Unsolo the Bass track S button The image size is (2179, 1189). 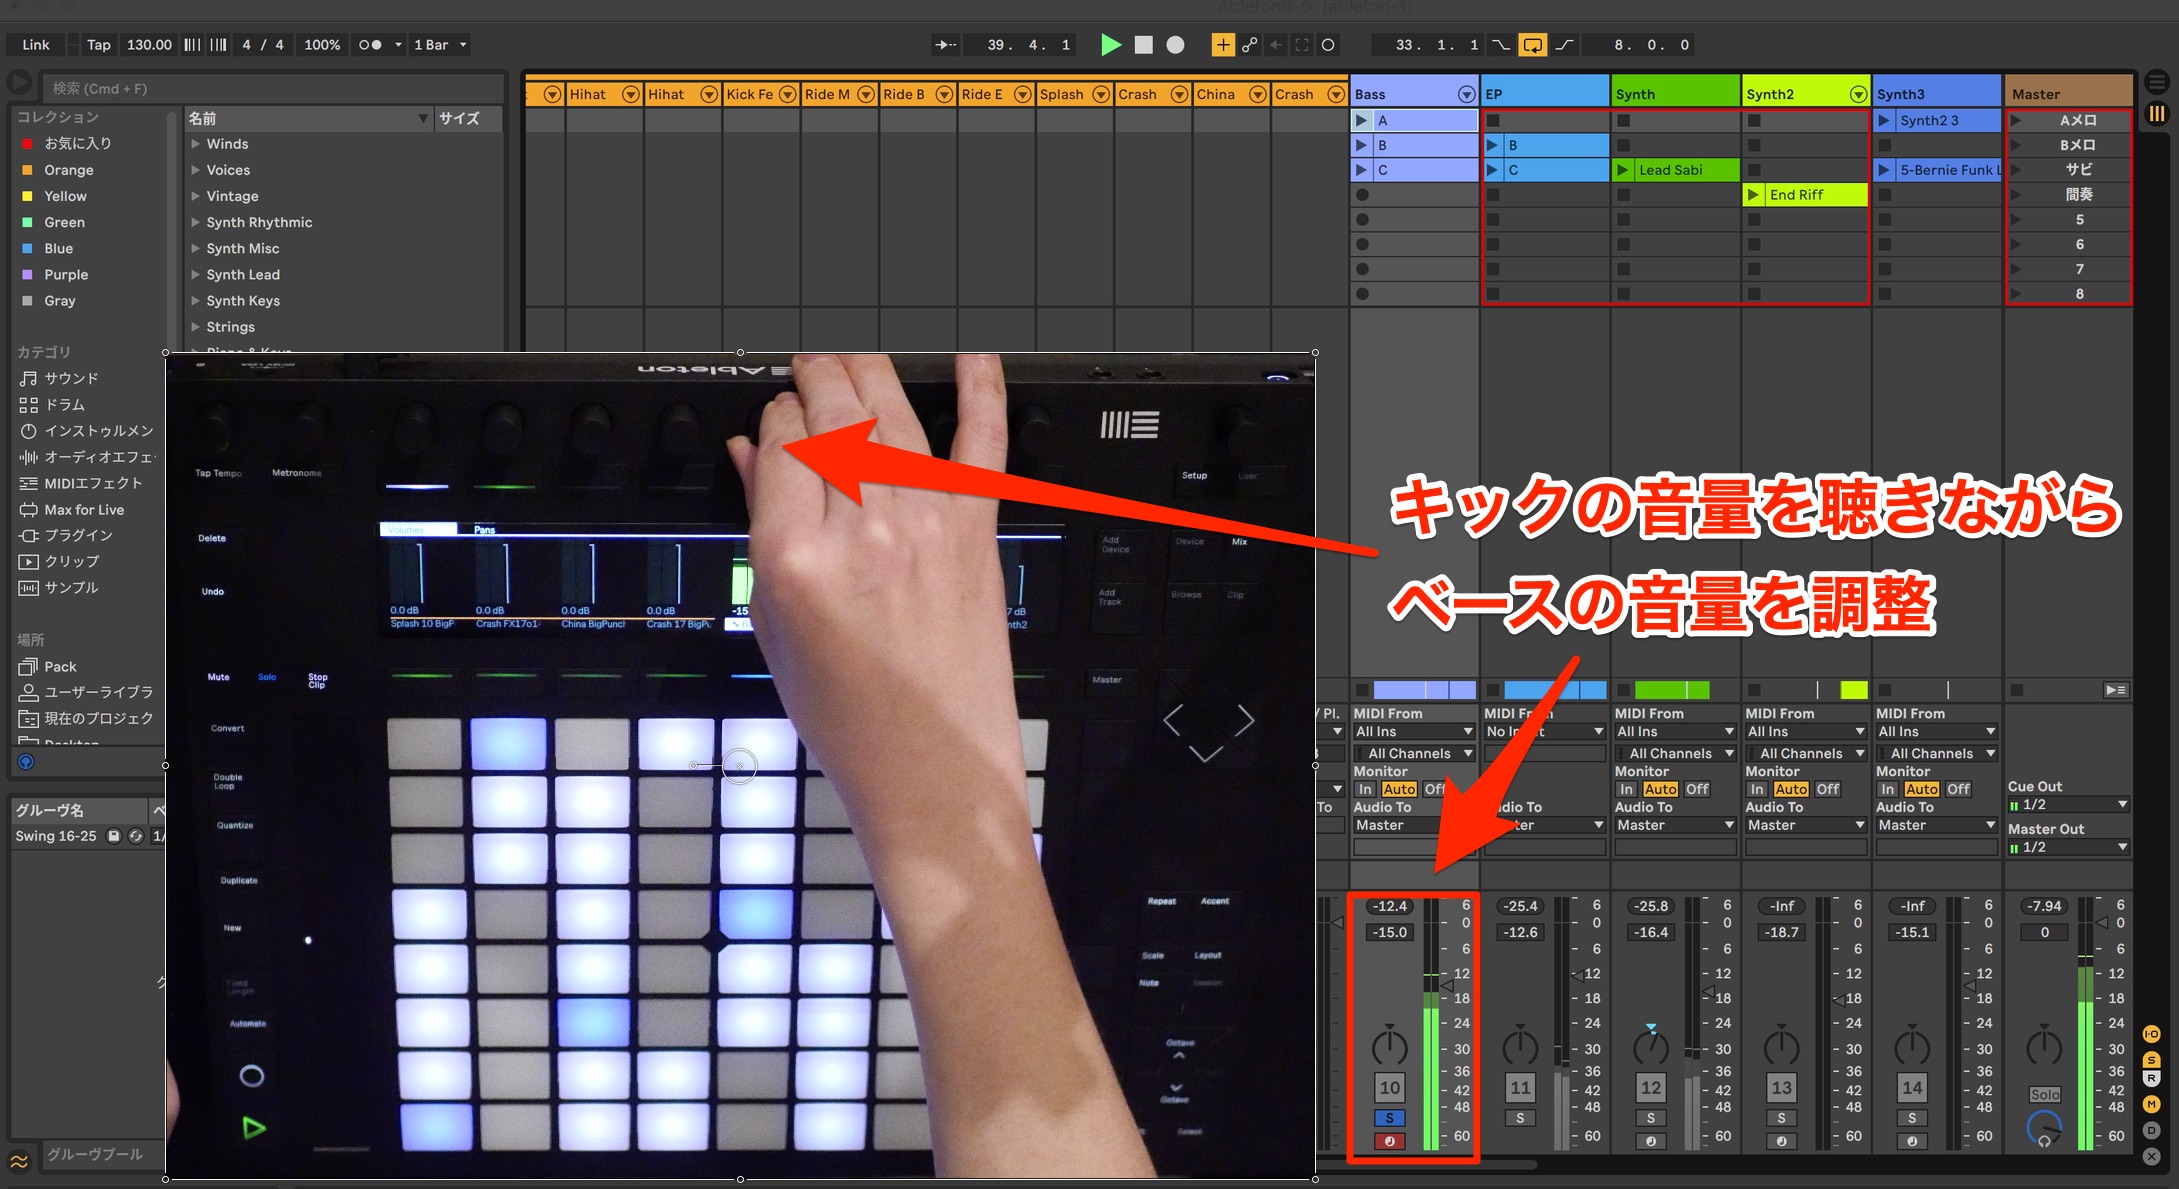point(1390,1118)
